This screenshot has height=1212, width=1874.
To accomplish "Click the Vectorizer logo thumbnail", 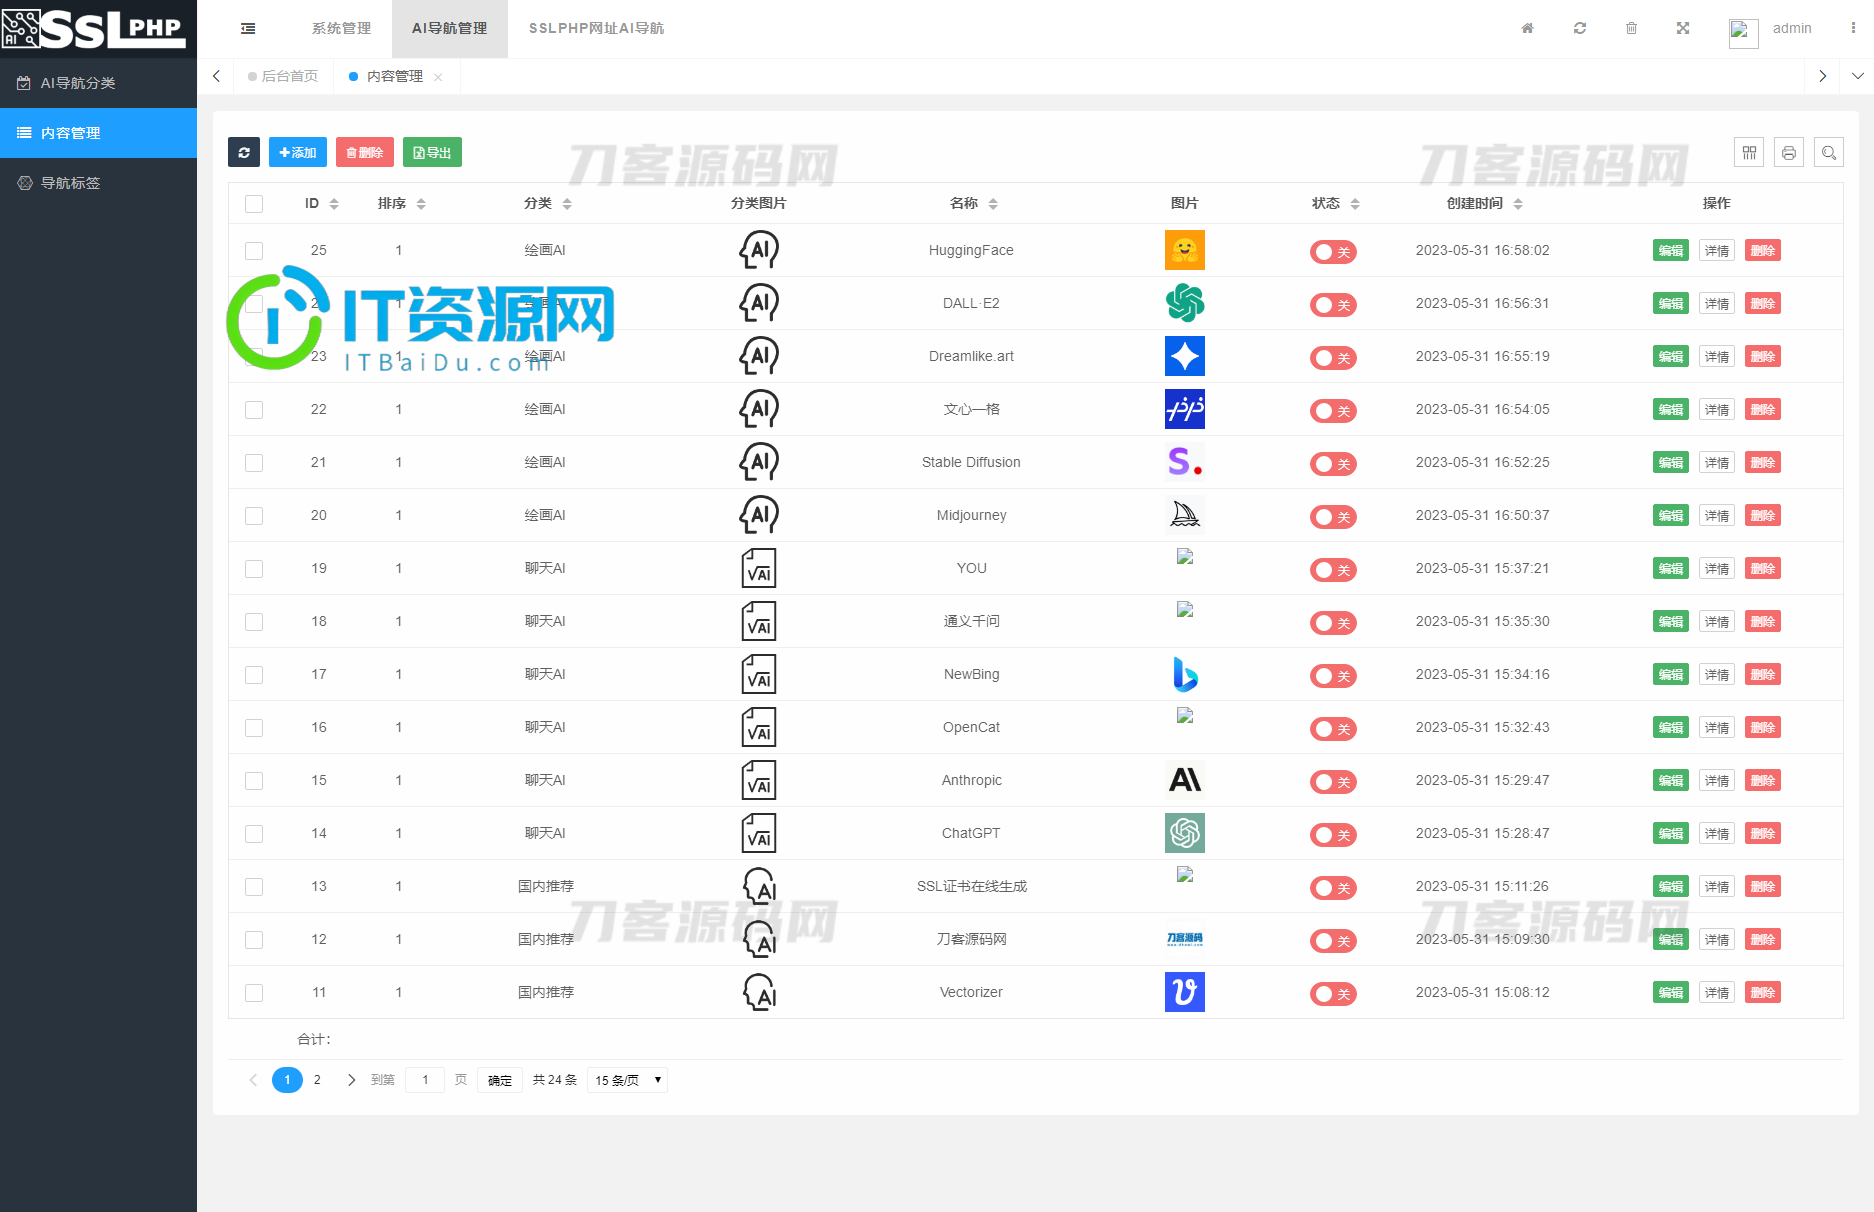I will (x=1184, y=992).
